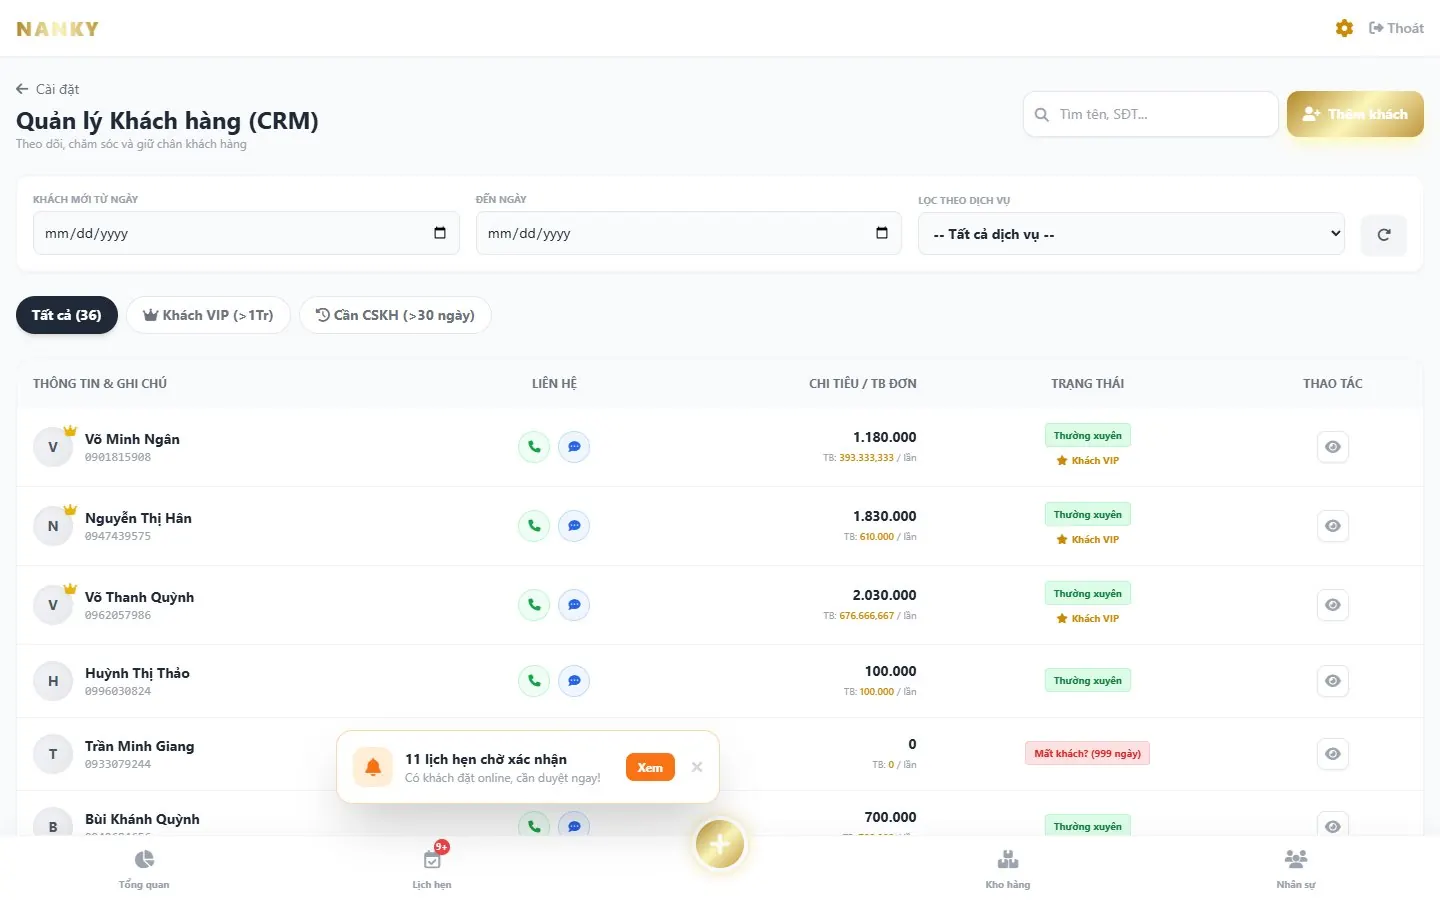Open Lịch hẹn in bottom nav
Screen dimensions: 1440x900
point(432,869)
